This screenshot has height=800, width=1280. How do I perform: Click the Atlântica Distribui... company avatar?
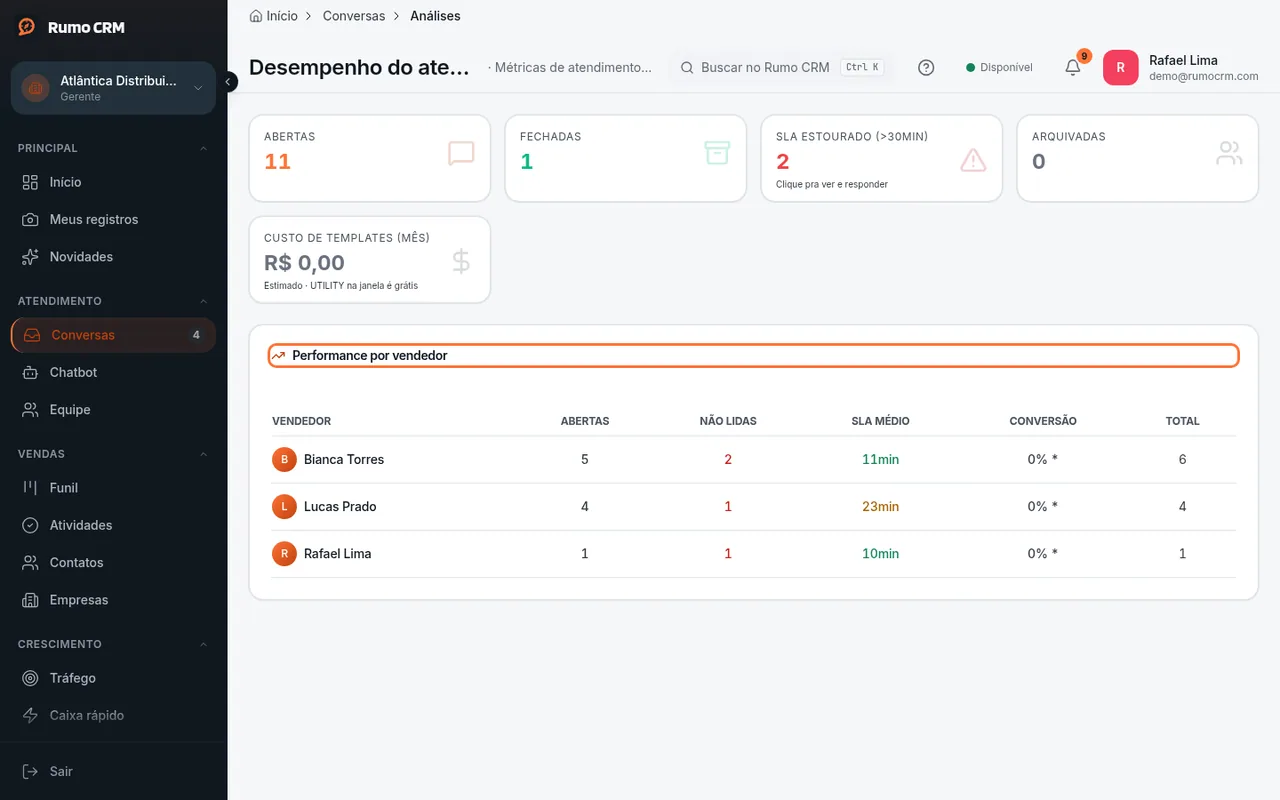pos(35,88)
